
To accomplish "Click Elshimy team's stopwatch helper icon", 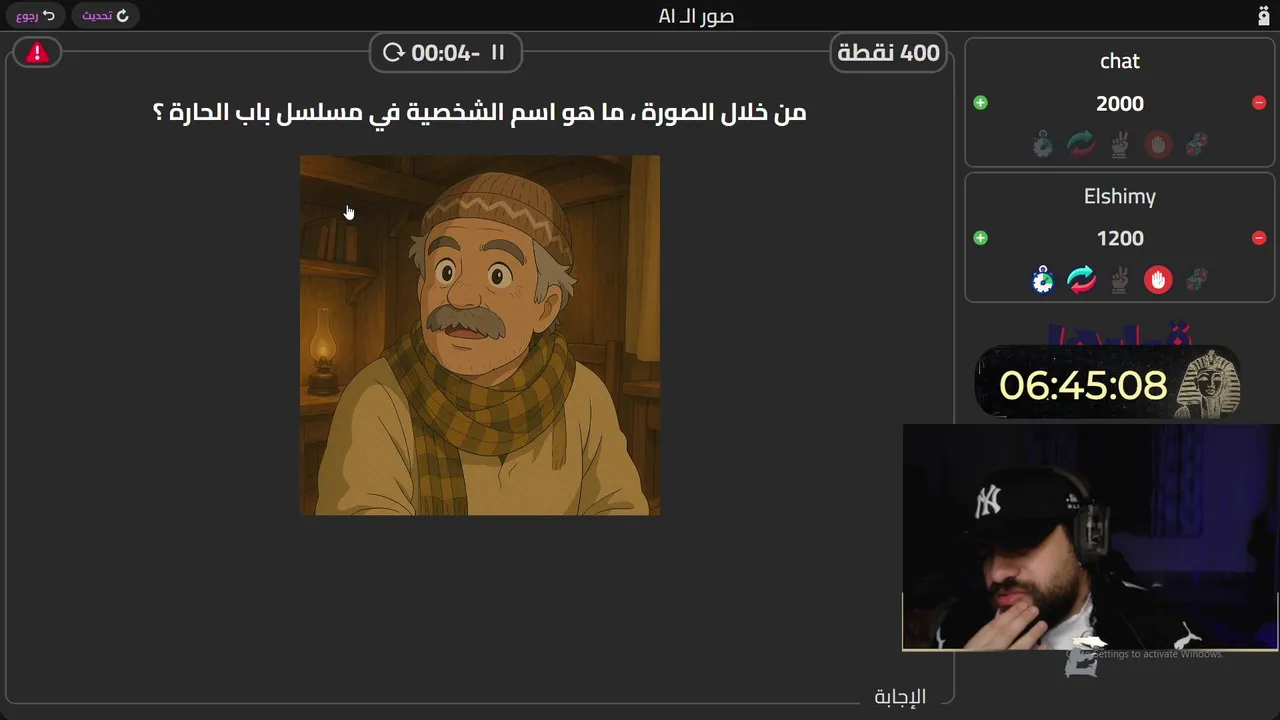I will [x=1043, y=280].
